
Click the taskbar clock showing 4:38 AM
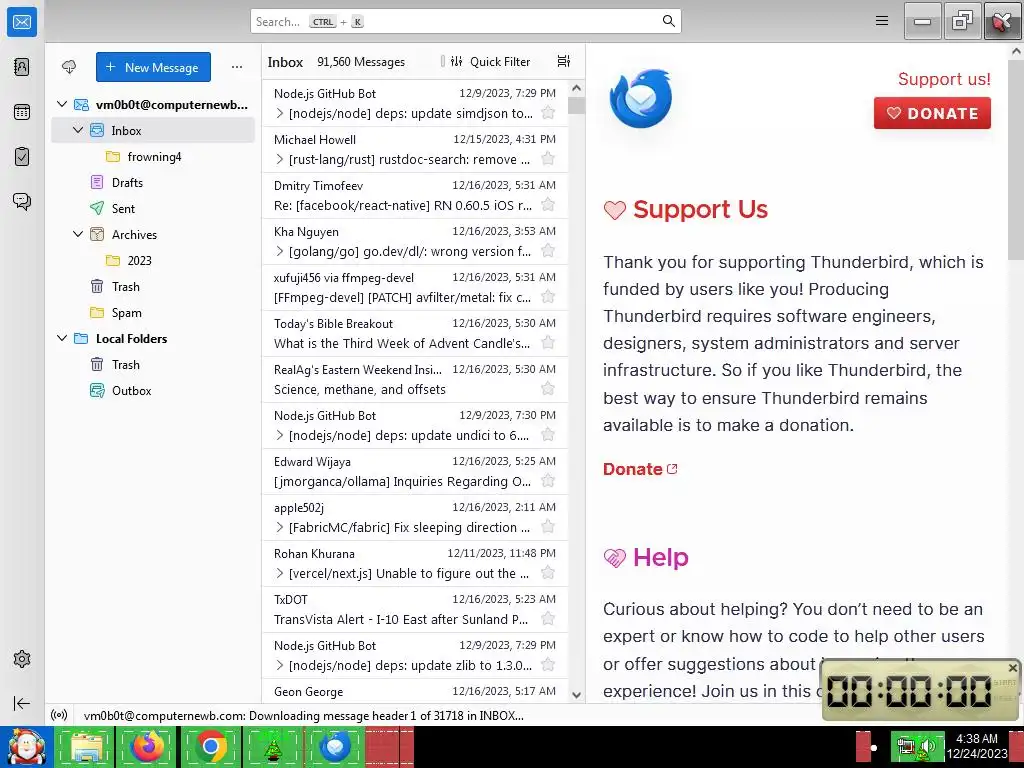click(x=977, y=746)
